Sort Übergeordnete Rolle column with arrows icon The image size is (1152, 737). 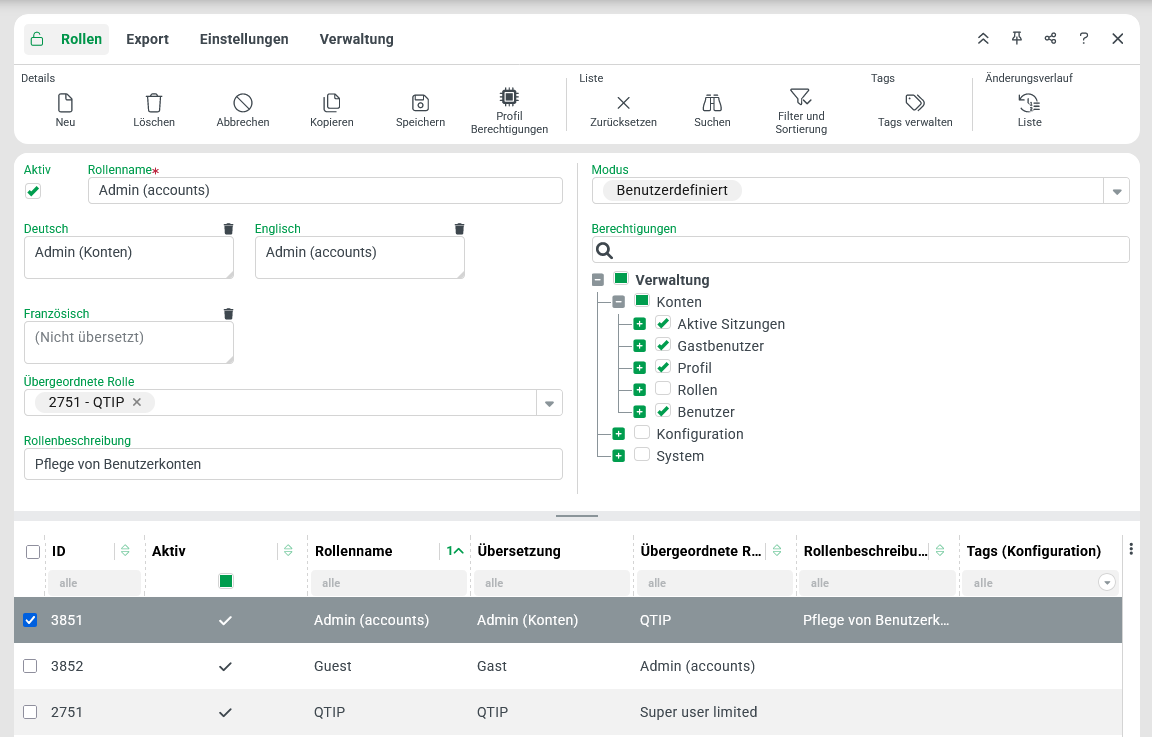pyautogui.click(x=777, y=550)
